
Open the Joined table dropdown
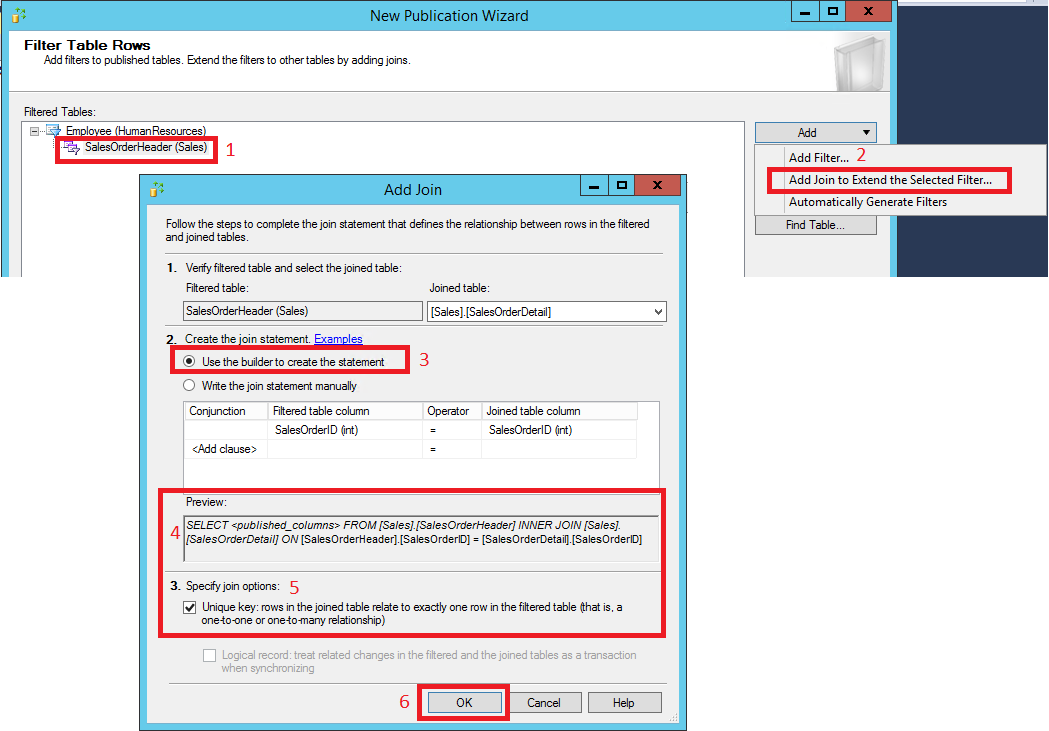pyautogui.click(x=658, y=311)
